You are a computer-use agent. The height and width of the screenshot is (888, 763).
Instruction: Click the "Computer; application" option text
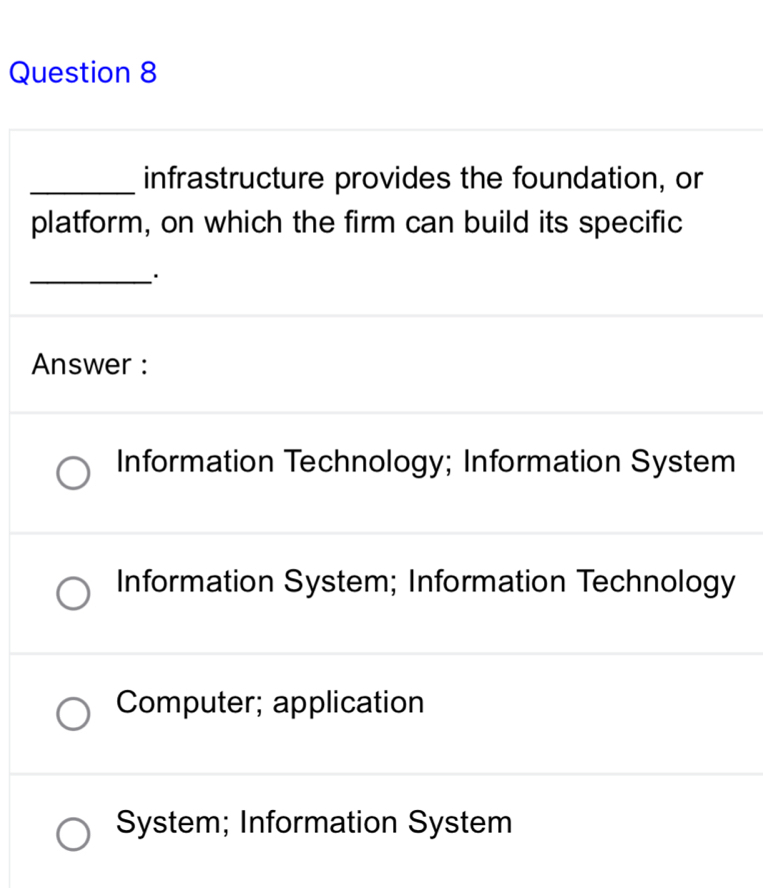pyautogui.click(x=270, y=702)
